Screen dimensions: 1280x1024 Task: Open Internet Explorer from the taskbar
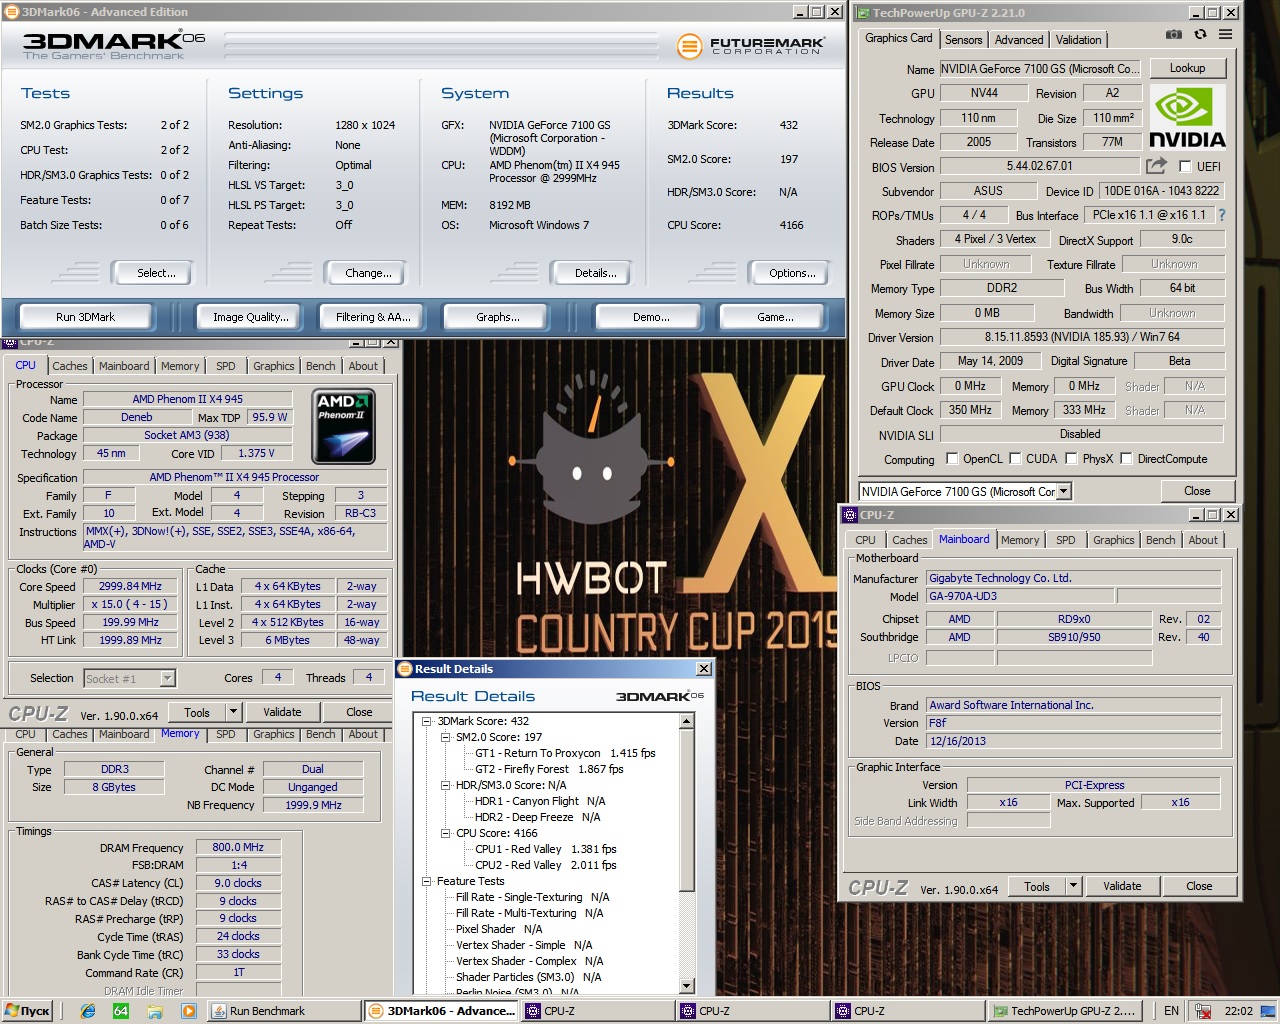pos(88,1011)
